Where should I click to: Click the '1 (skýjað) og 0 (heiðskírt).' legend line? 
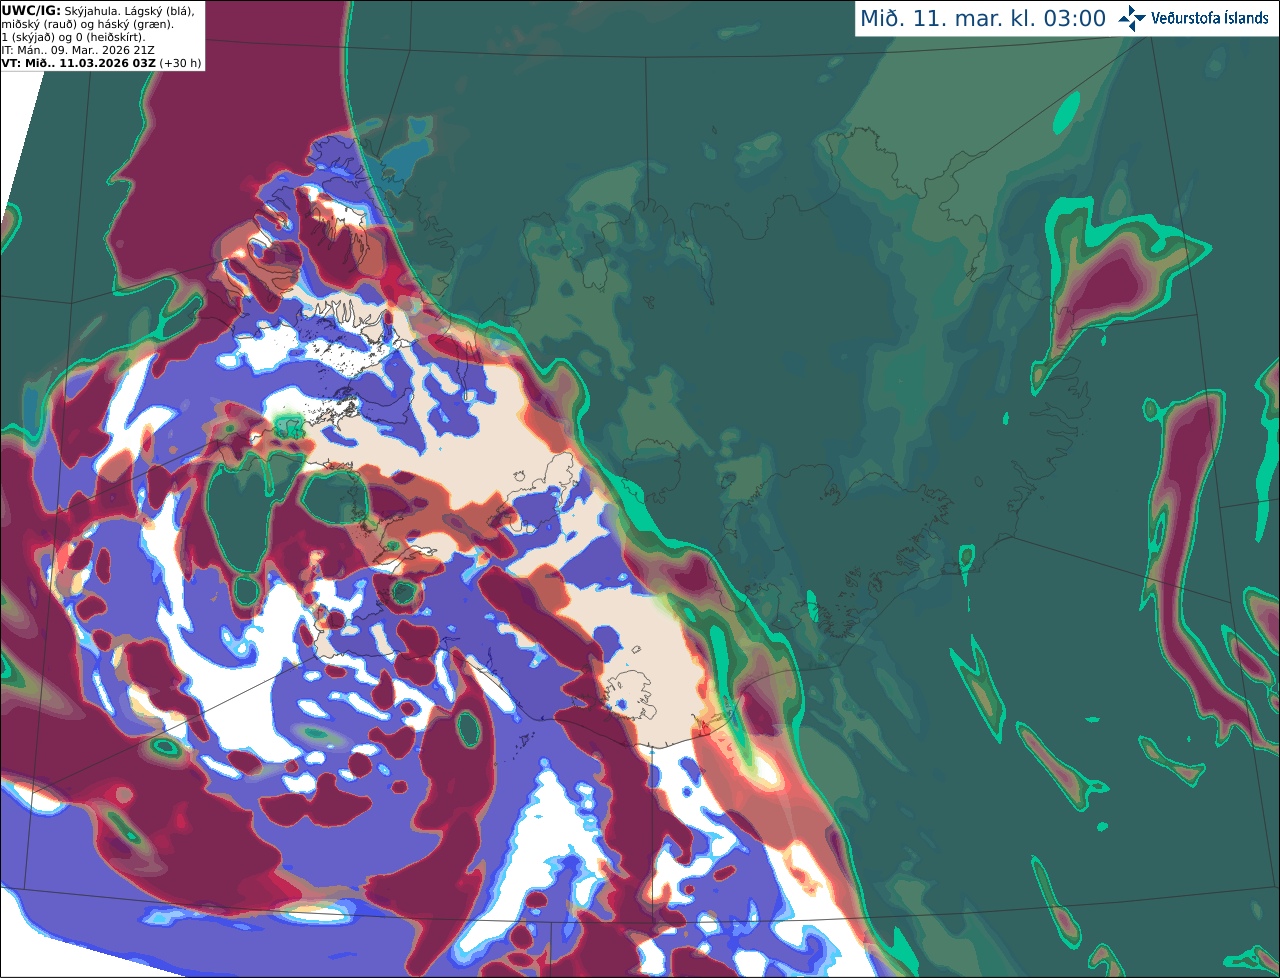click(x=74, y=36)
